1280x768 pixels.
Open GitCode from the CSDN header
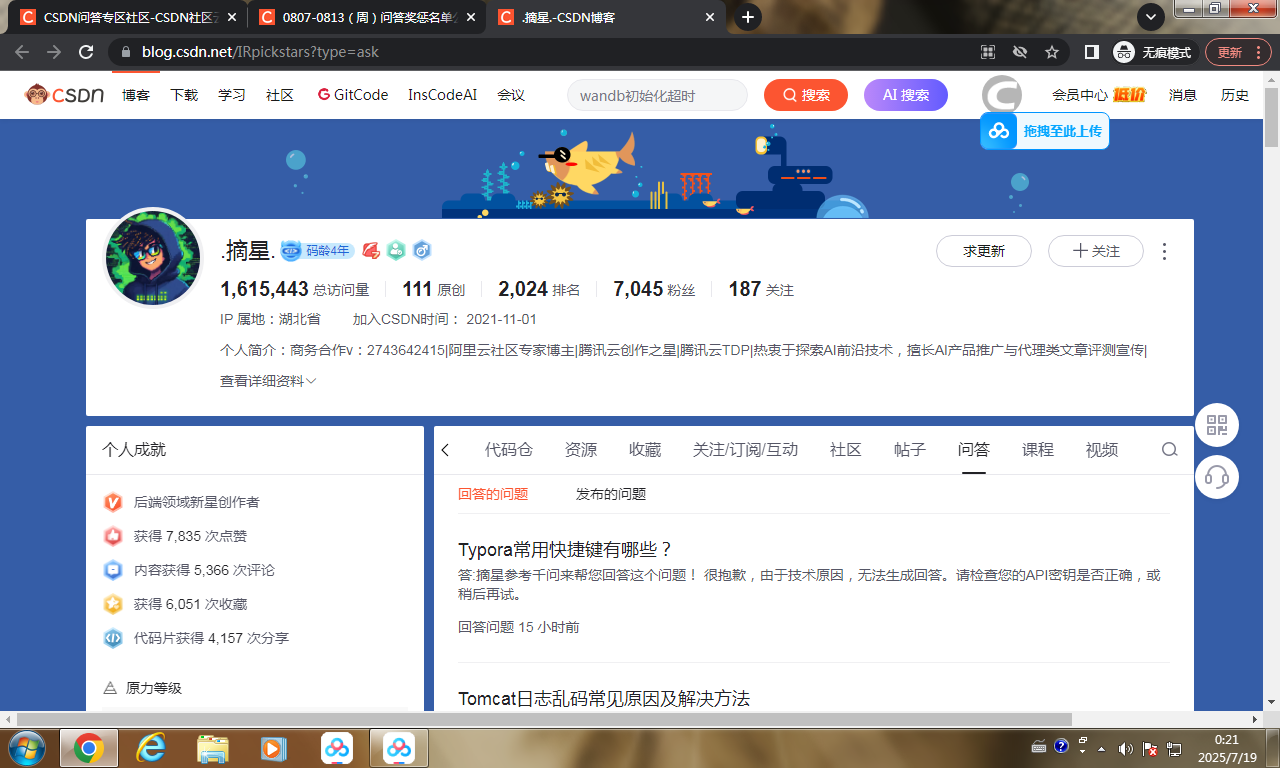coord(353,95)
